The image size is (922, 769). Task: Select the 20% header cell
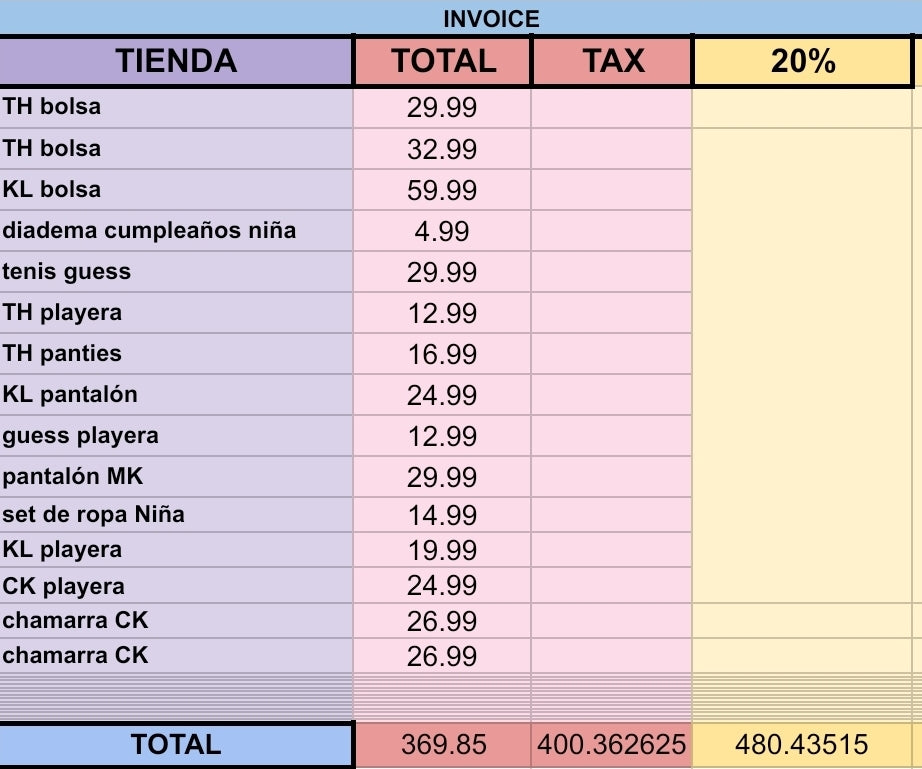[x=802, y=61]
